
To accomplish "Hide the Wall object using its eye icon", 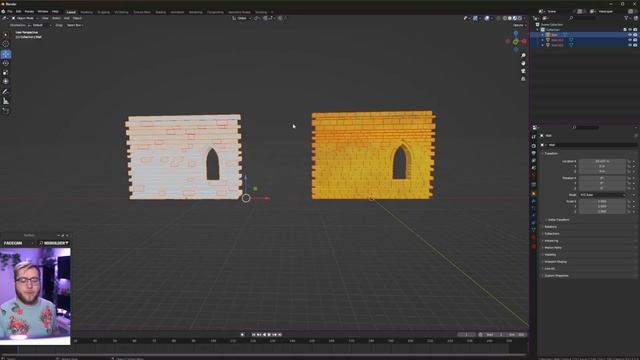I will [630, 35].
